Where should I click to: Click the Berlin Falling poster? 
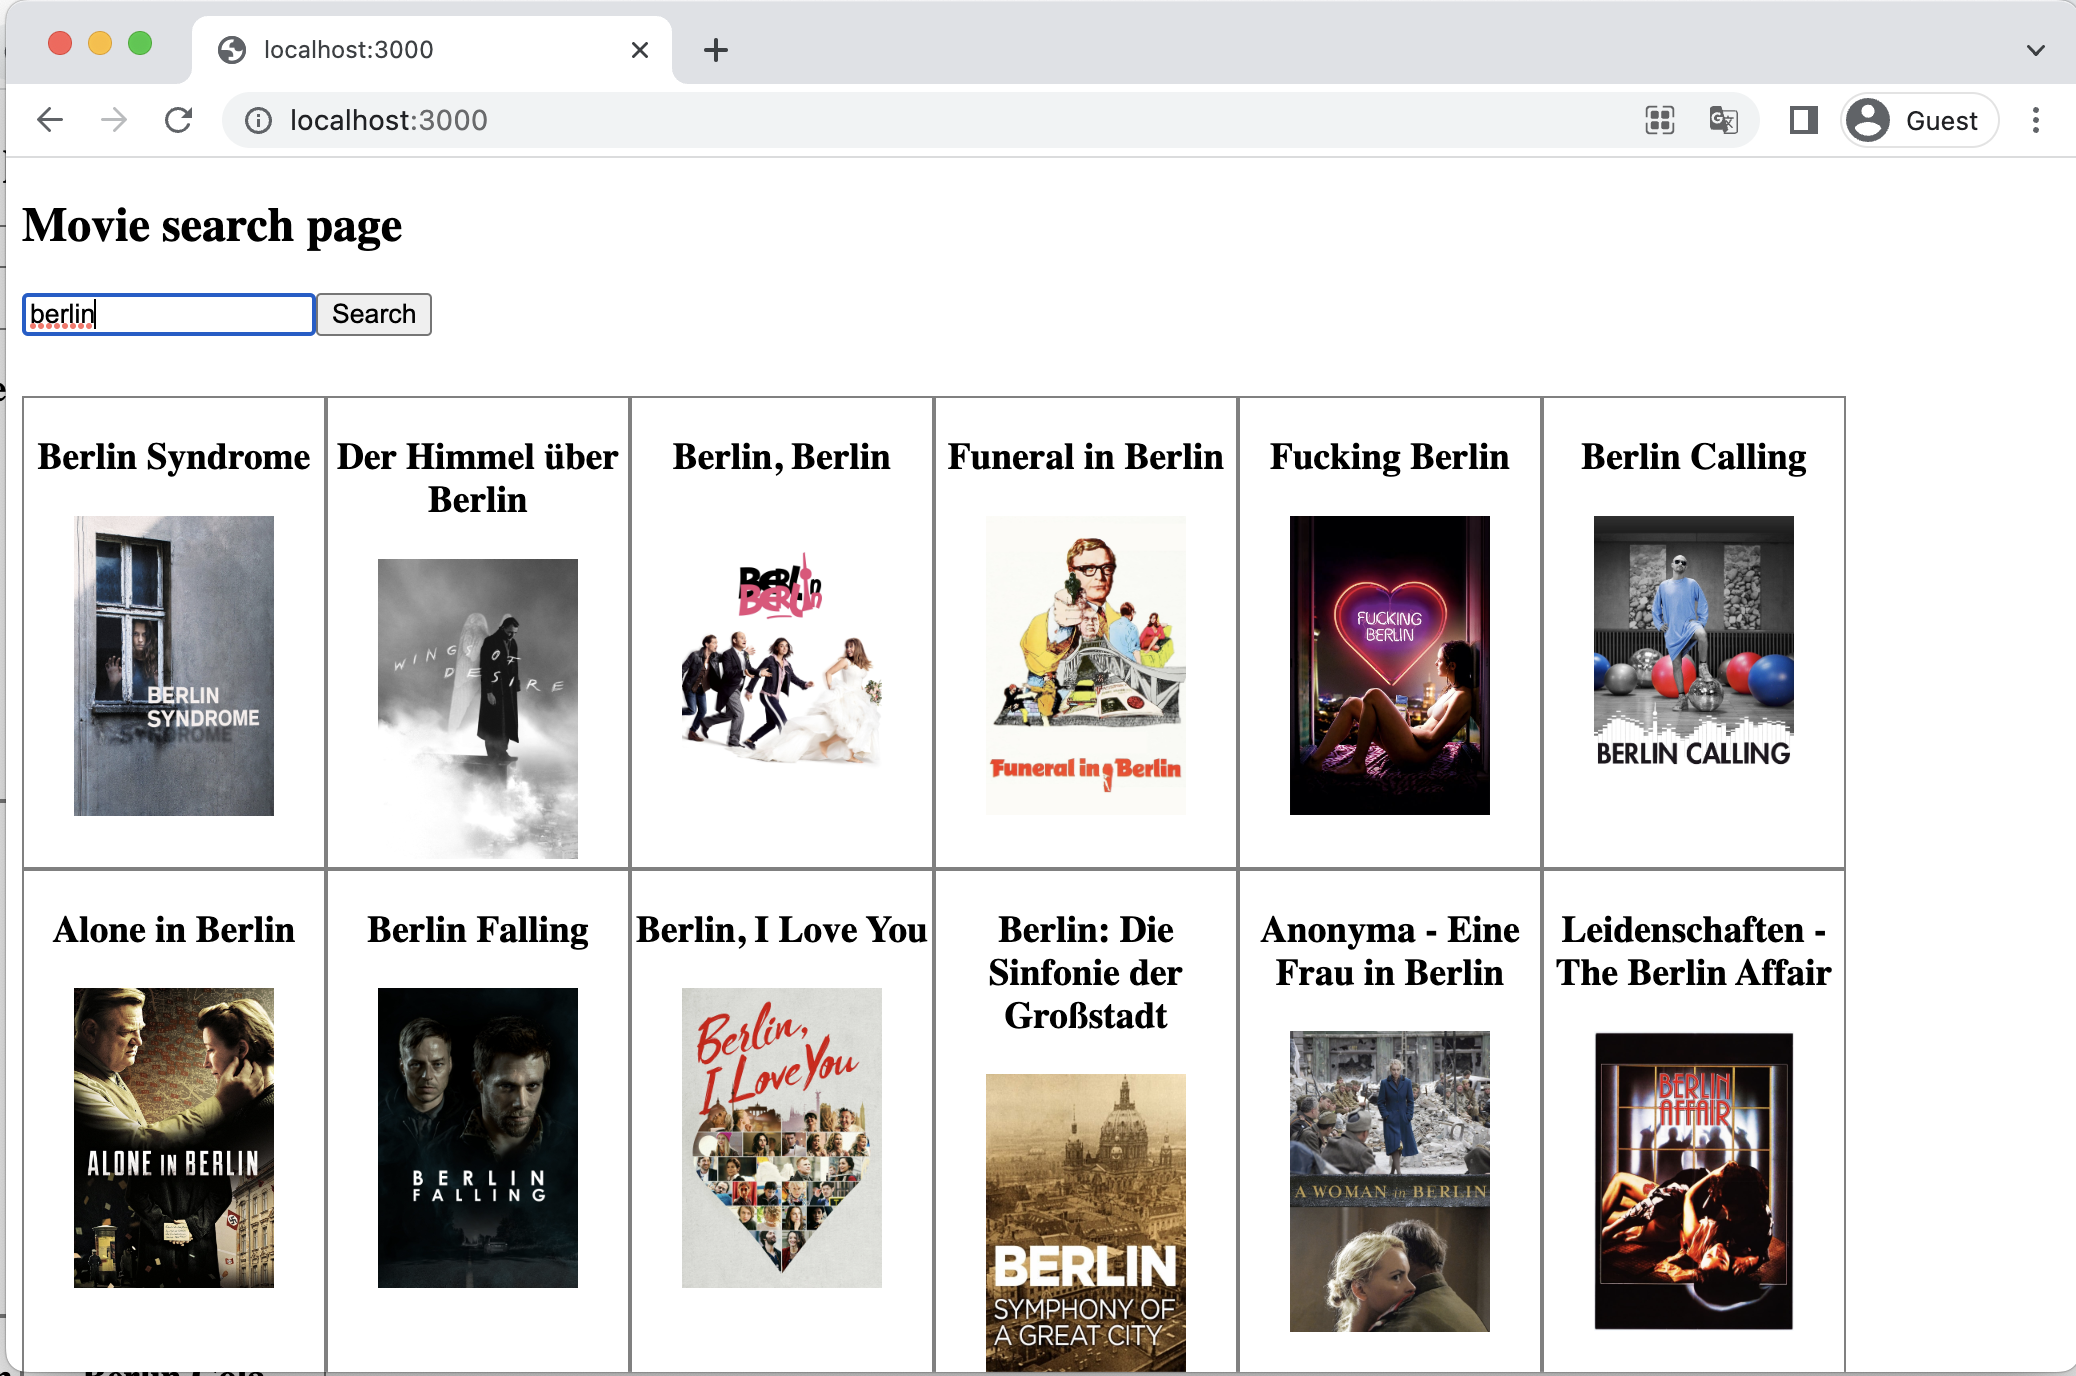(478, 1138)
